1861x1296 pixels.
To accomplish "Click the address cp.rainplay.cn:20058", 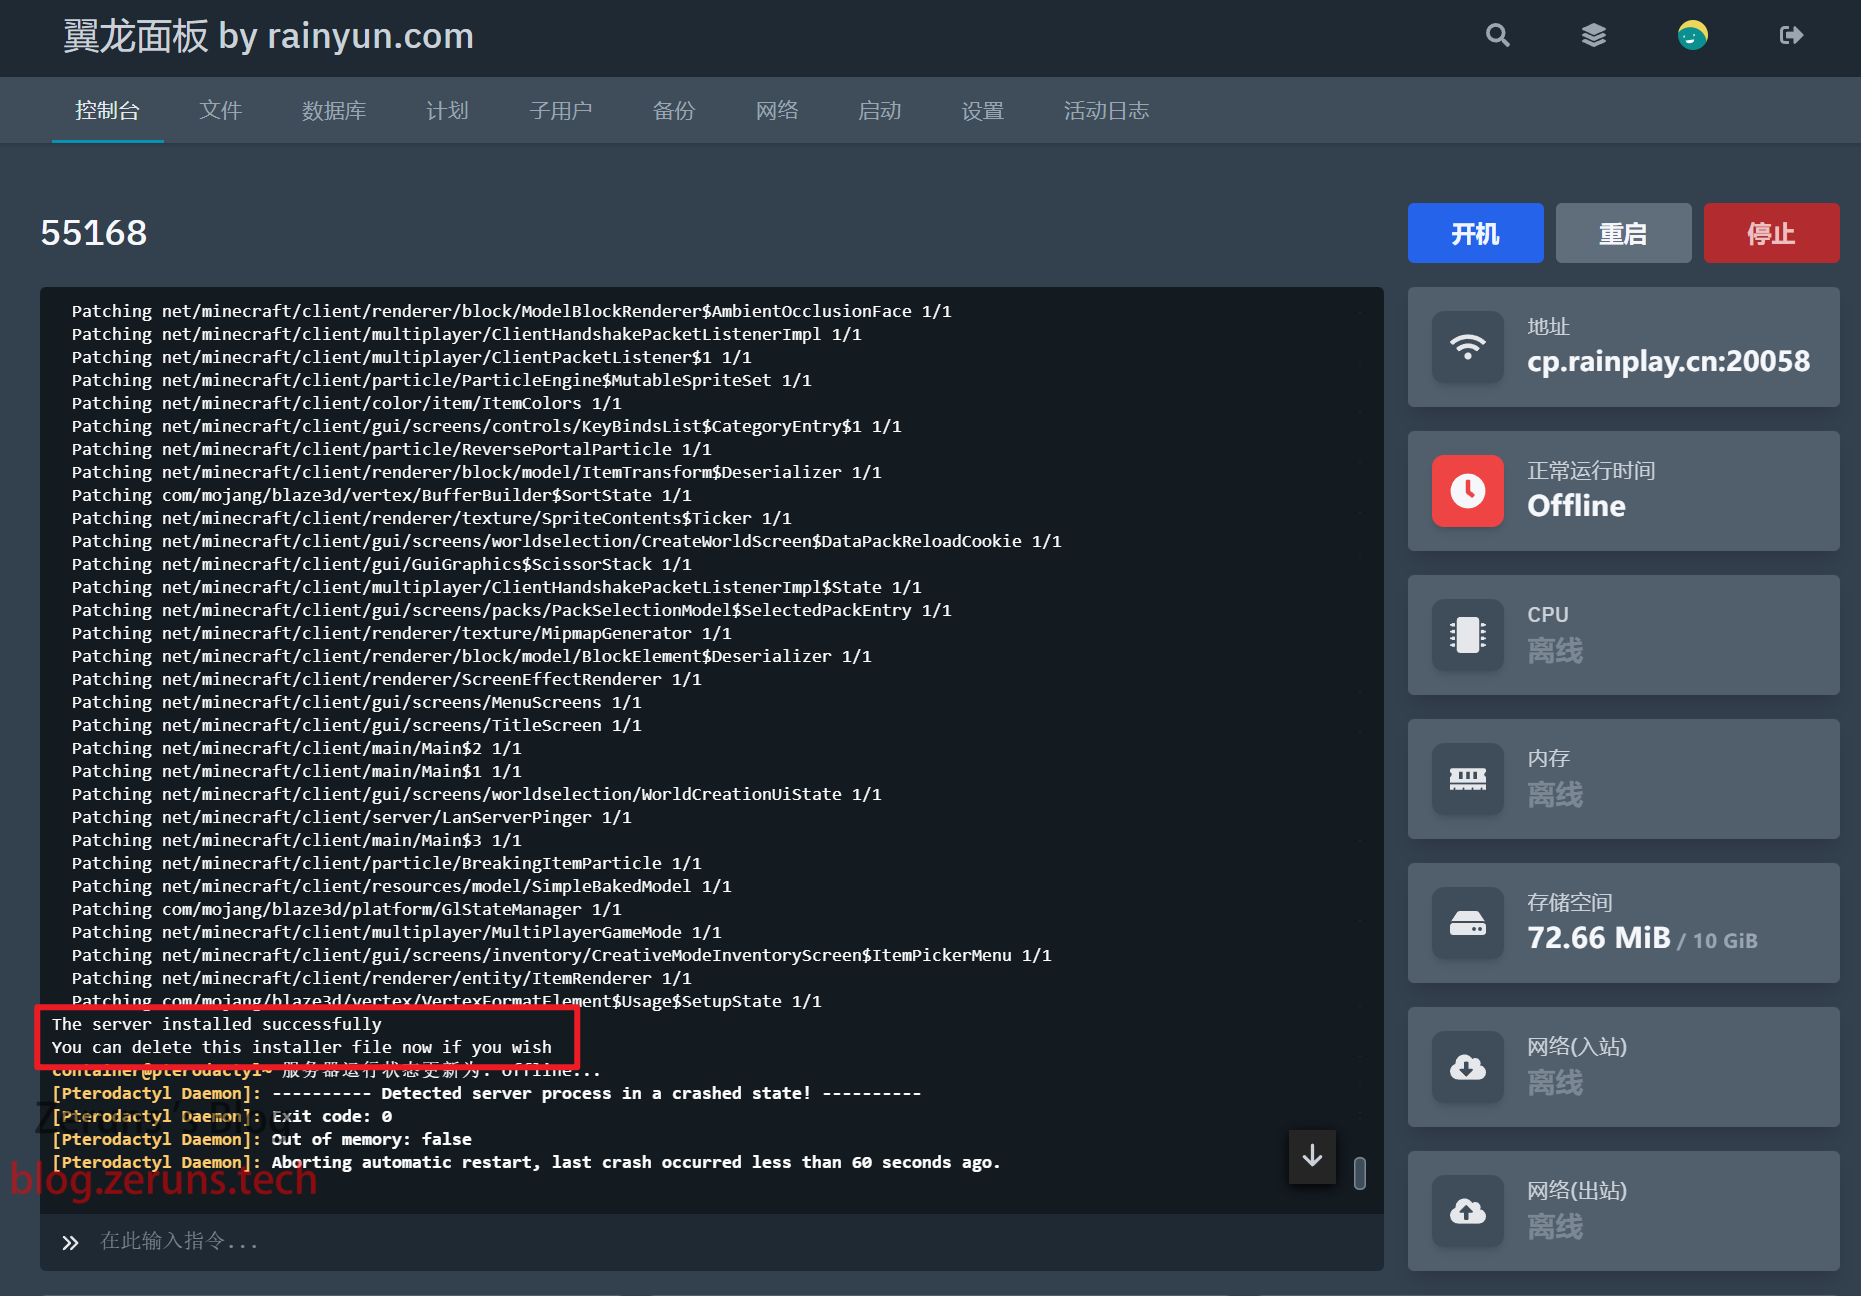I will 1668,361.
